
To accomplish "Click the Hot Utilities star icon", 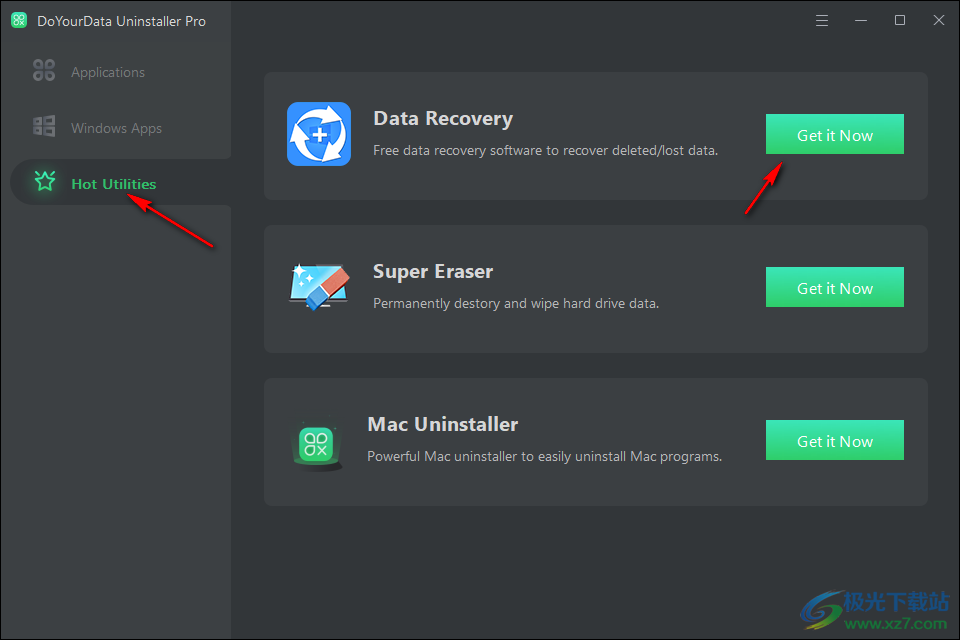I will (x=45, y=181).
